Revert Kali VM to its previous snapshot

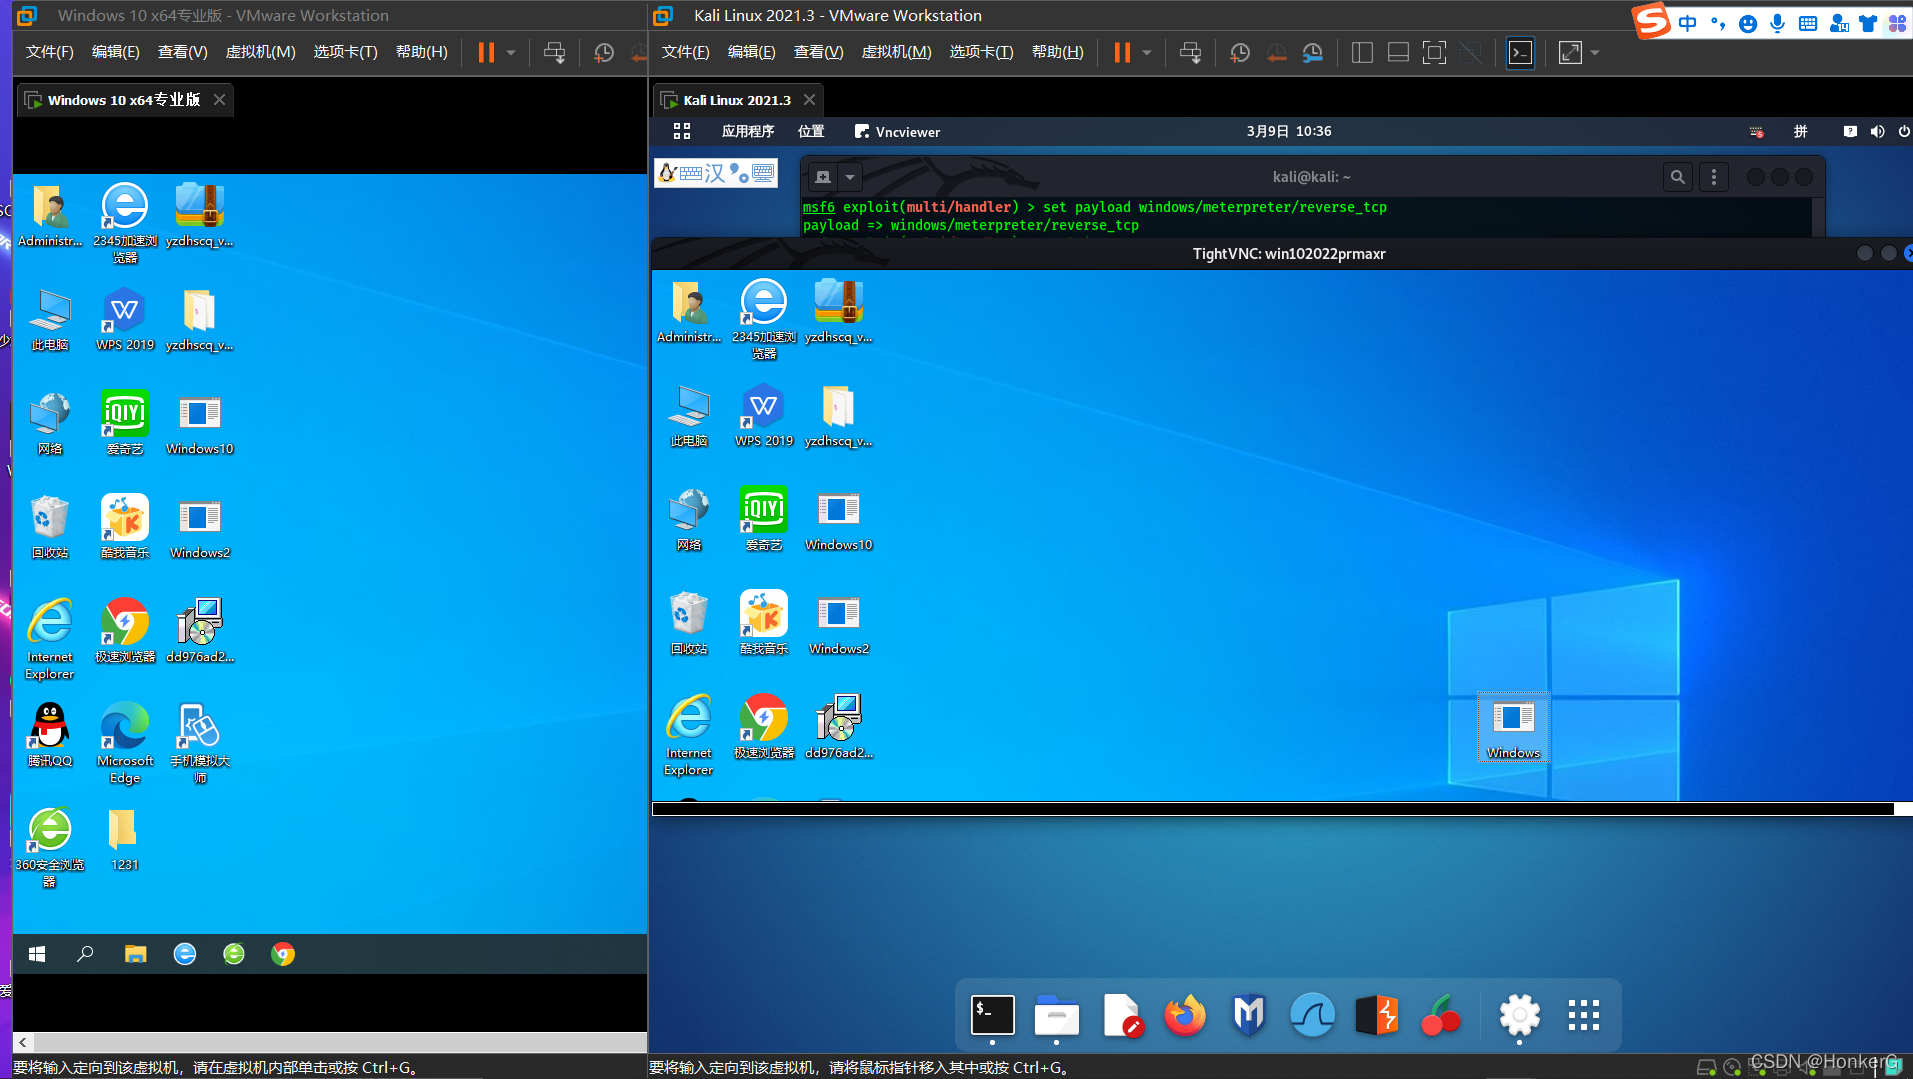point(1277,53)
